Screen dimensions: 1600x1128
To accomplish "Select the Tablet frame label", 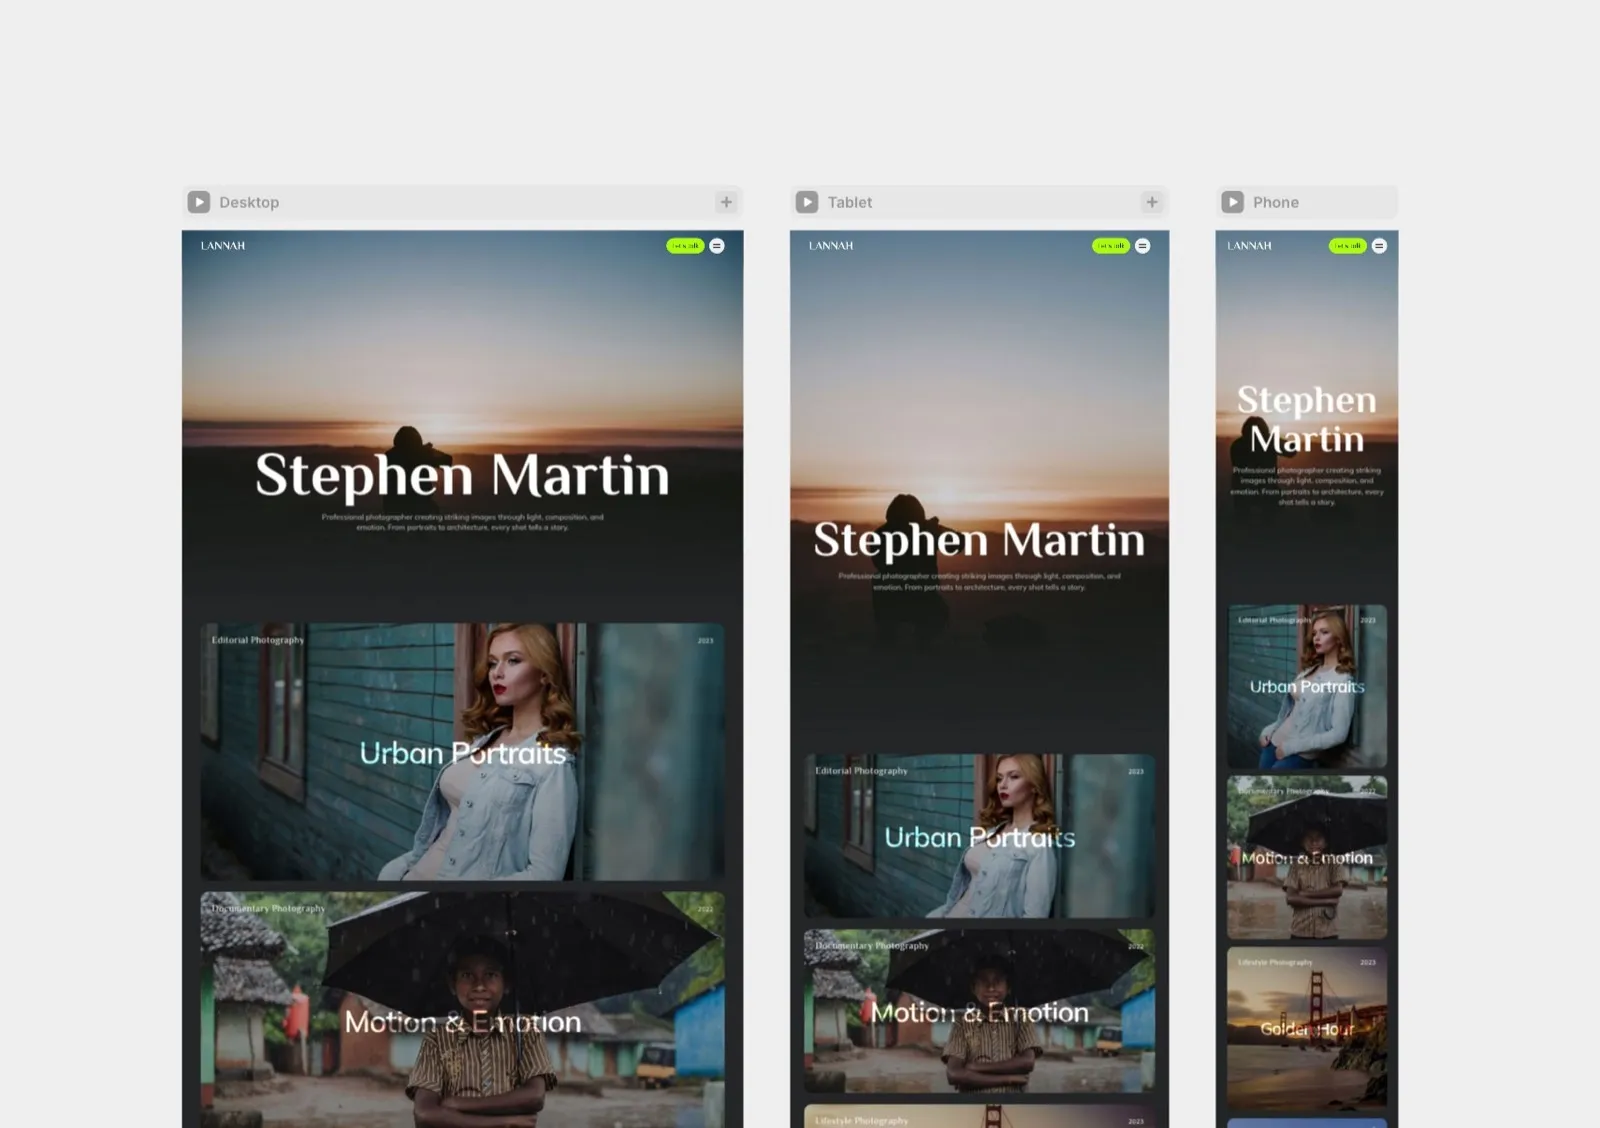I will [x=850, y=202].
